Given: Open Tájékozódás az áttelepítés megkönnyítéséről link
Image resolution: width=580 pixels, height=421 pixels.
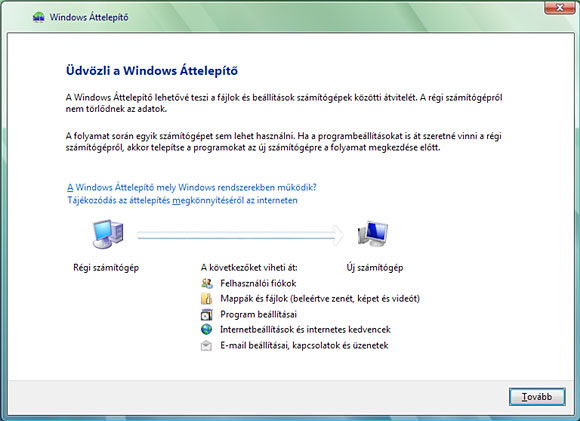Looking at the screenshot, I should point(182,200).
